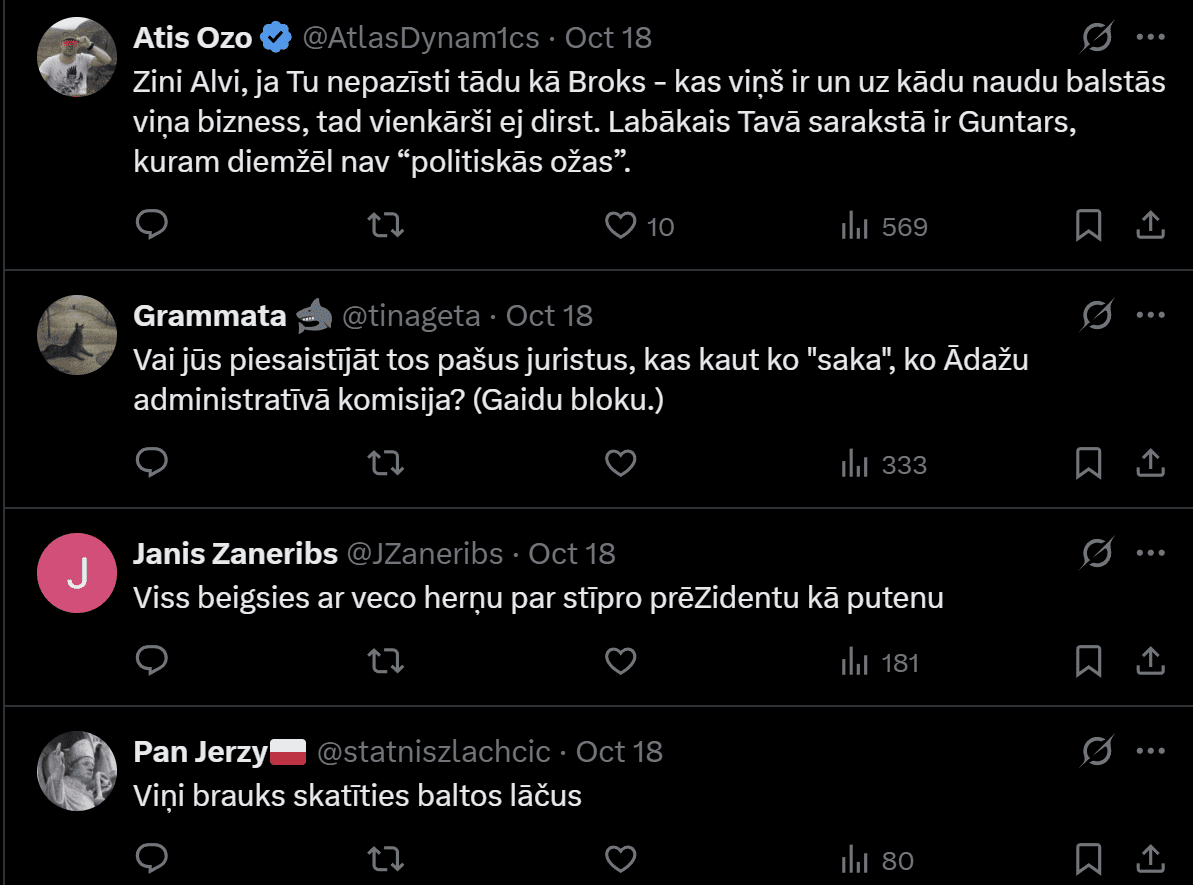This screenshot has height=885, width=1193.
Task: Expand more options for Pan Jerzy's tweet
Action: pyautogui.click(x=1151, y=751)
